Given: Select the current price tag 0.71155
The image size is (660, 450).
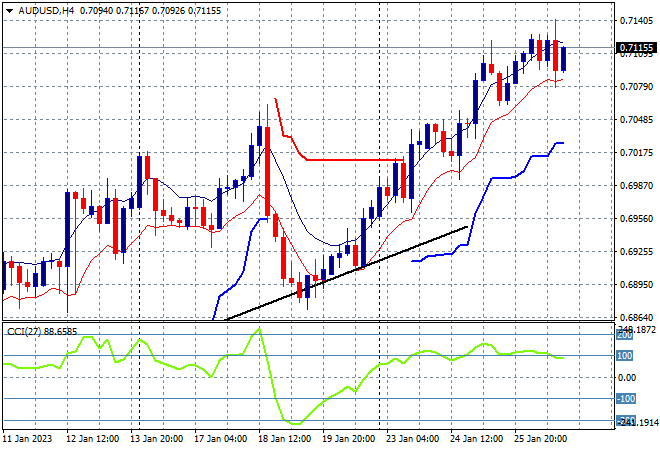Looking at the screenshot, I should pyautogui.click(x=636, y=48).
